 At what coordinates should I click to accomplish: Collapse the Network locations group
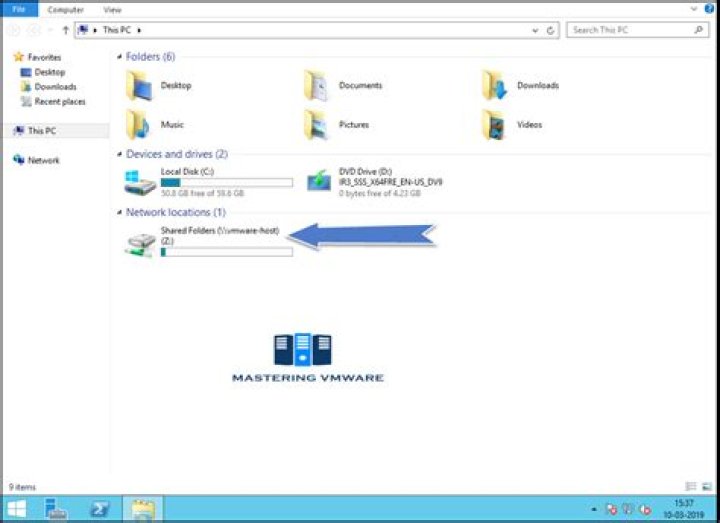(120, 213)
